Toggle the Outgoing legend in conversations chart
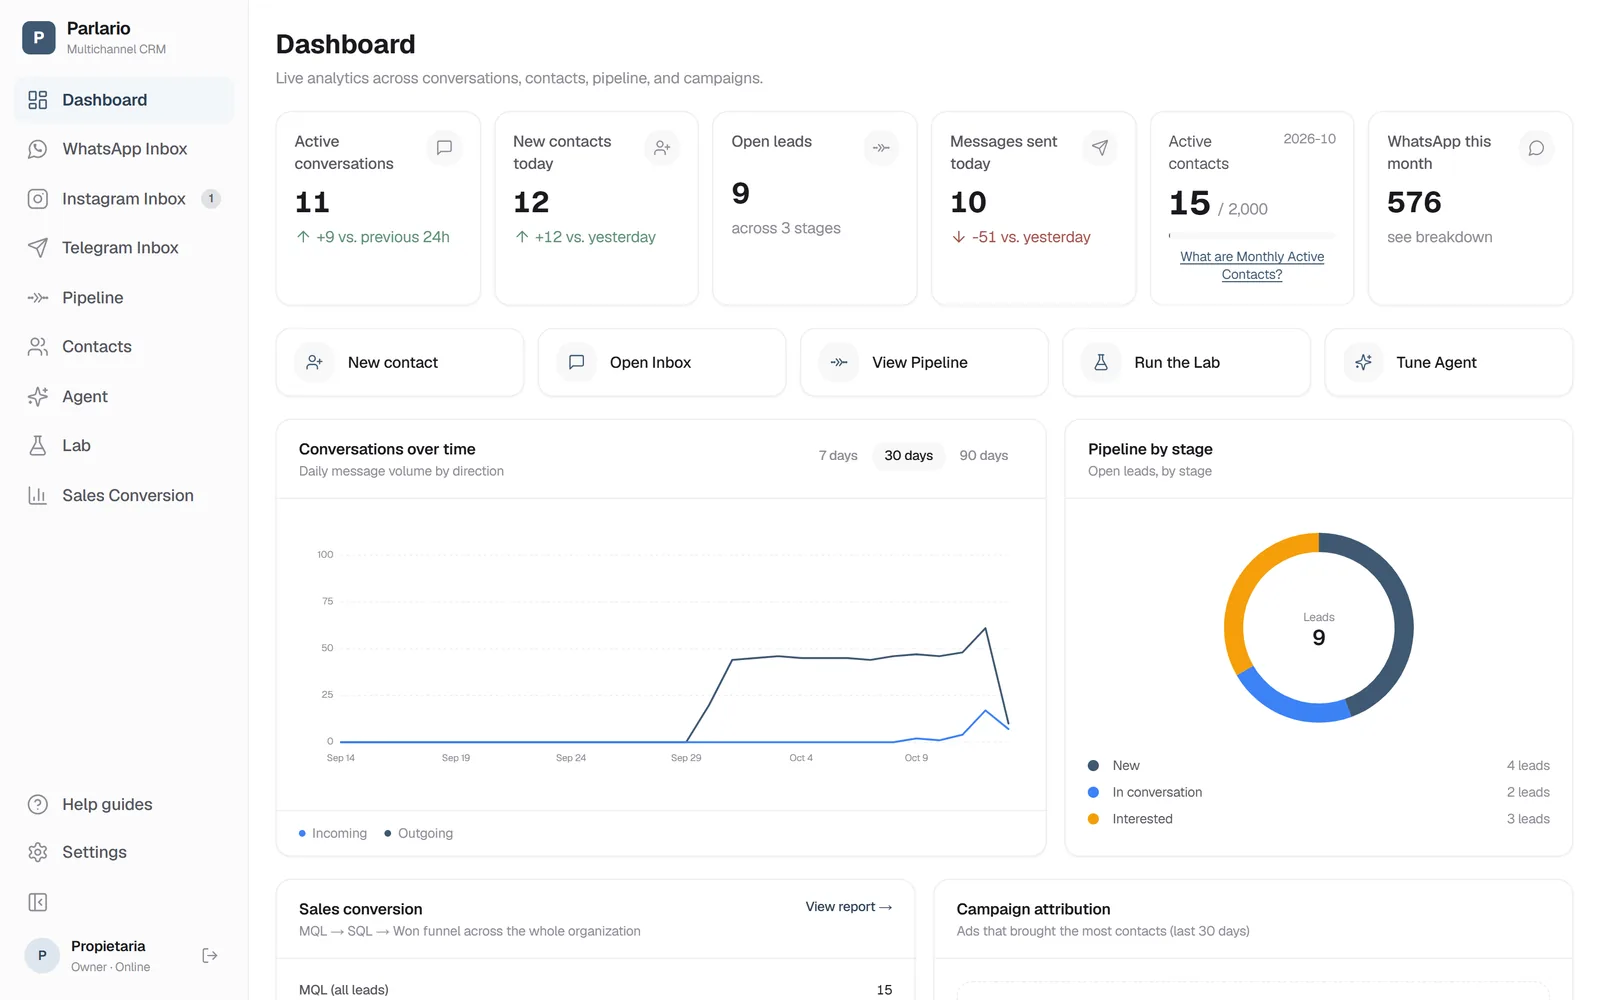The width and height of the screenshot is (1600, 1000). (x=419, y=834)
